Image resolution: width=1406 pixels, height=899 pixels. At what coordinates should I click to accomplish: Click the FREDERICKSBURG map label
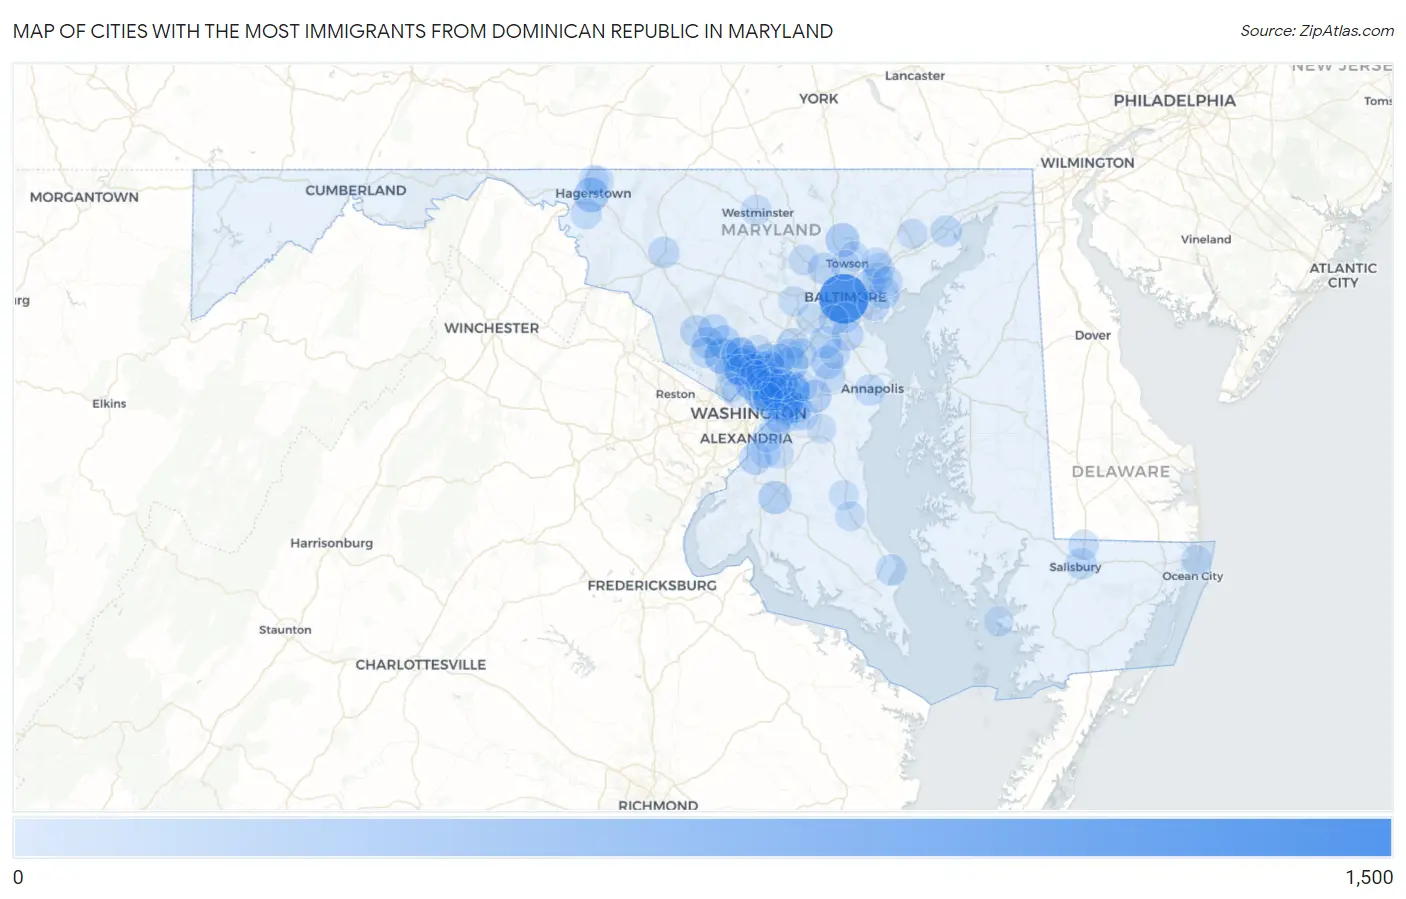pos(652,585)
